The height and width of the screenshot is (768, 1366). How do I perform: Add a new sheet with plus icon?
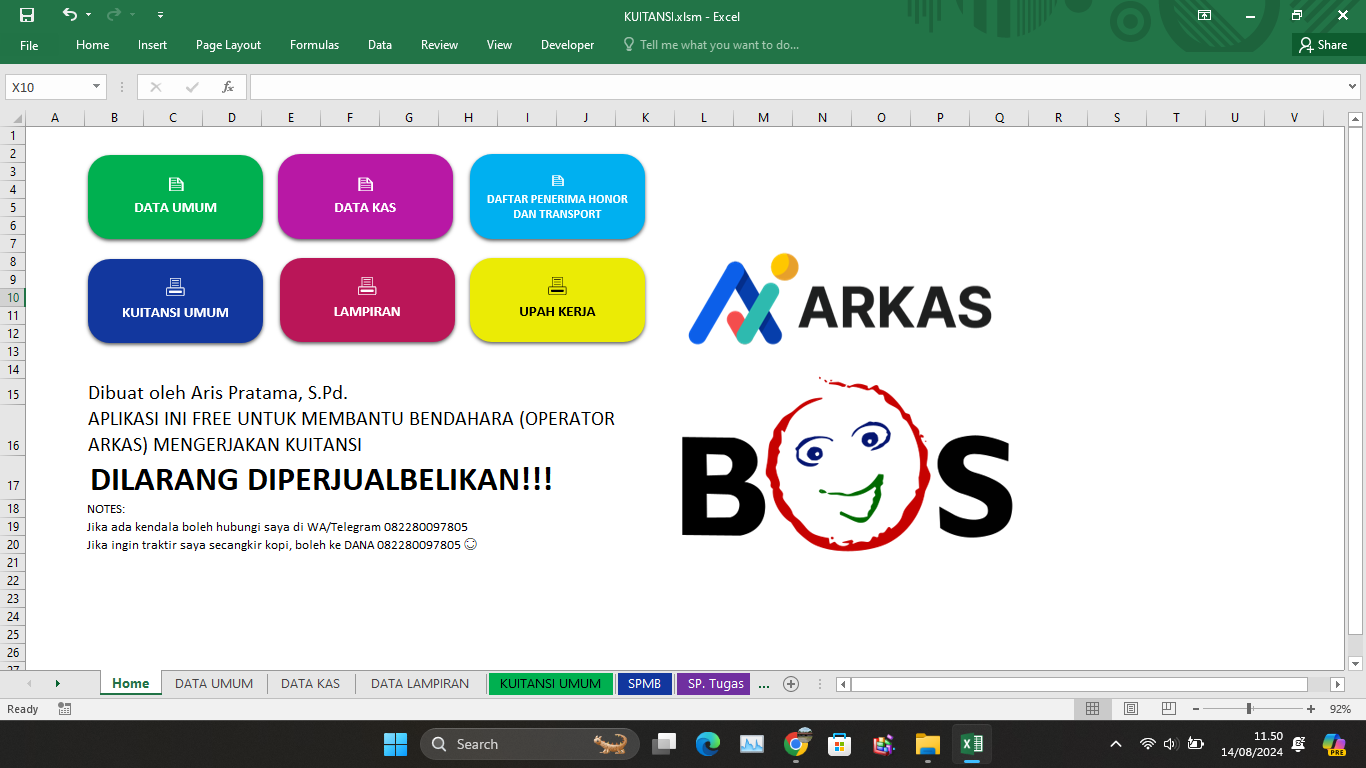point(791,684)
